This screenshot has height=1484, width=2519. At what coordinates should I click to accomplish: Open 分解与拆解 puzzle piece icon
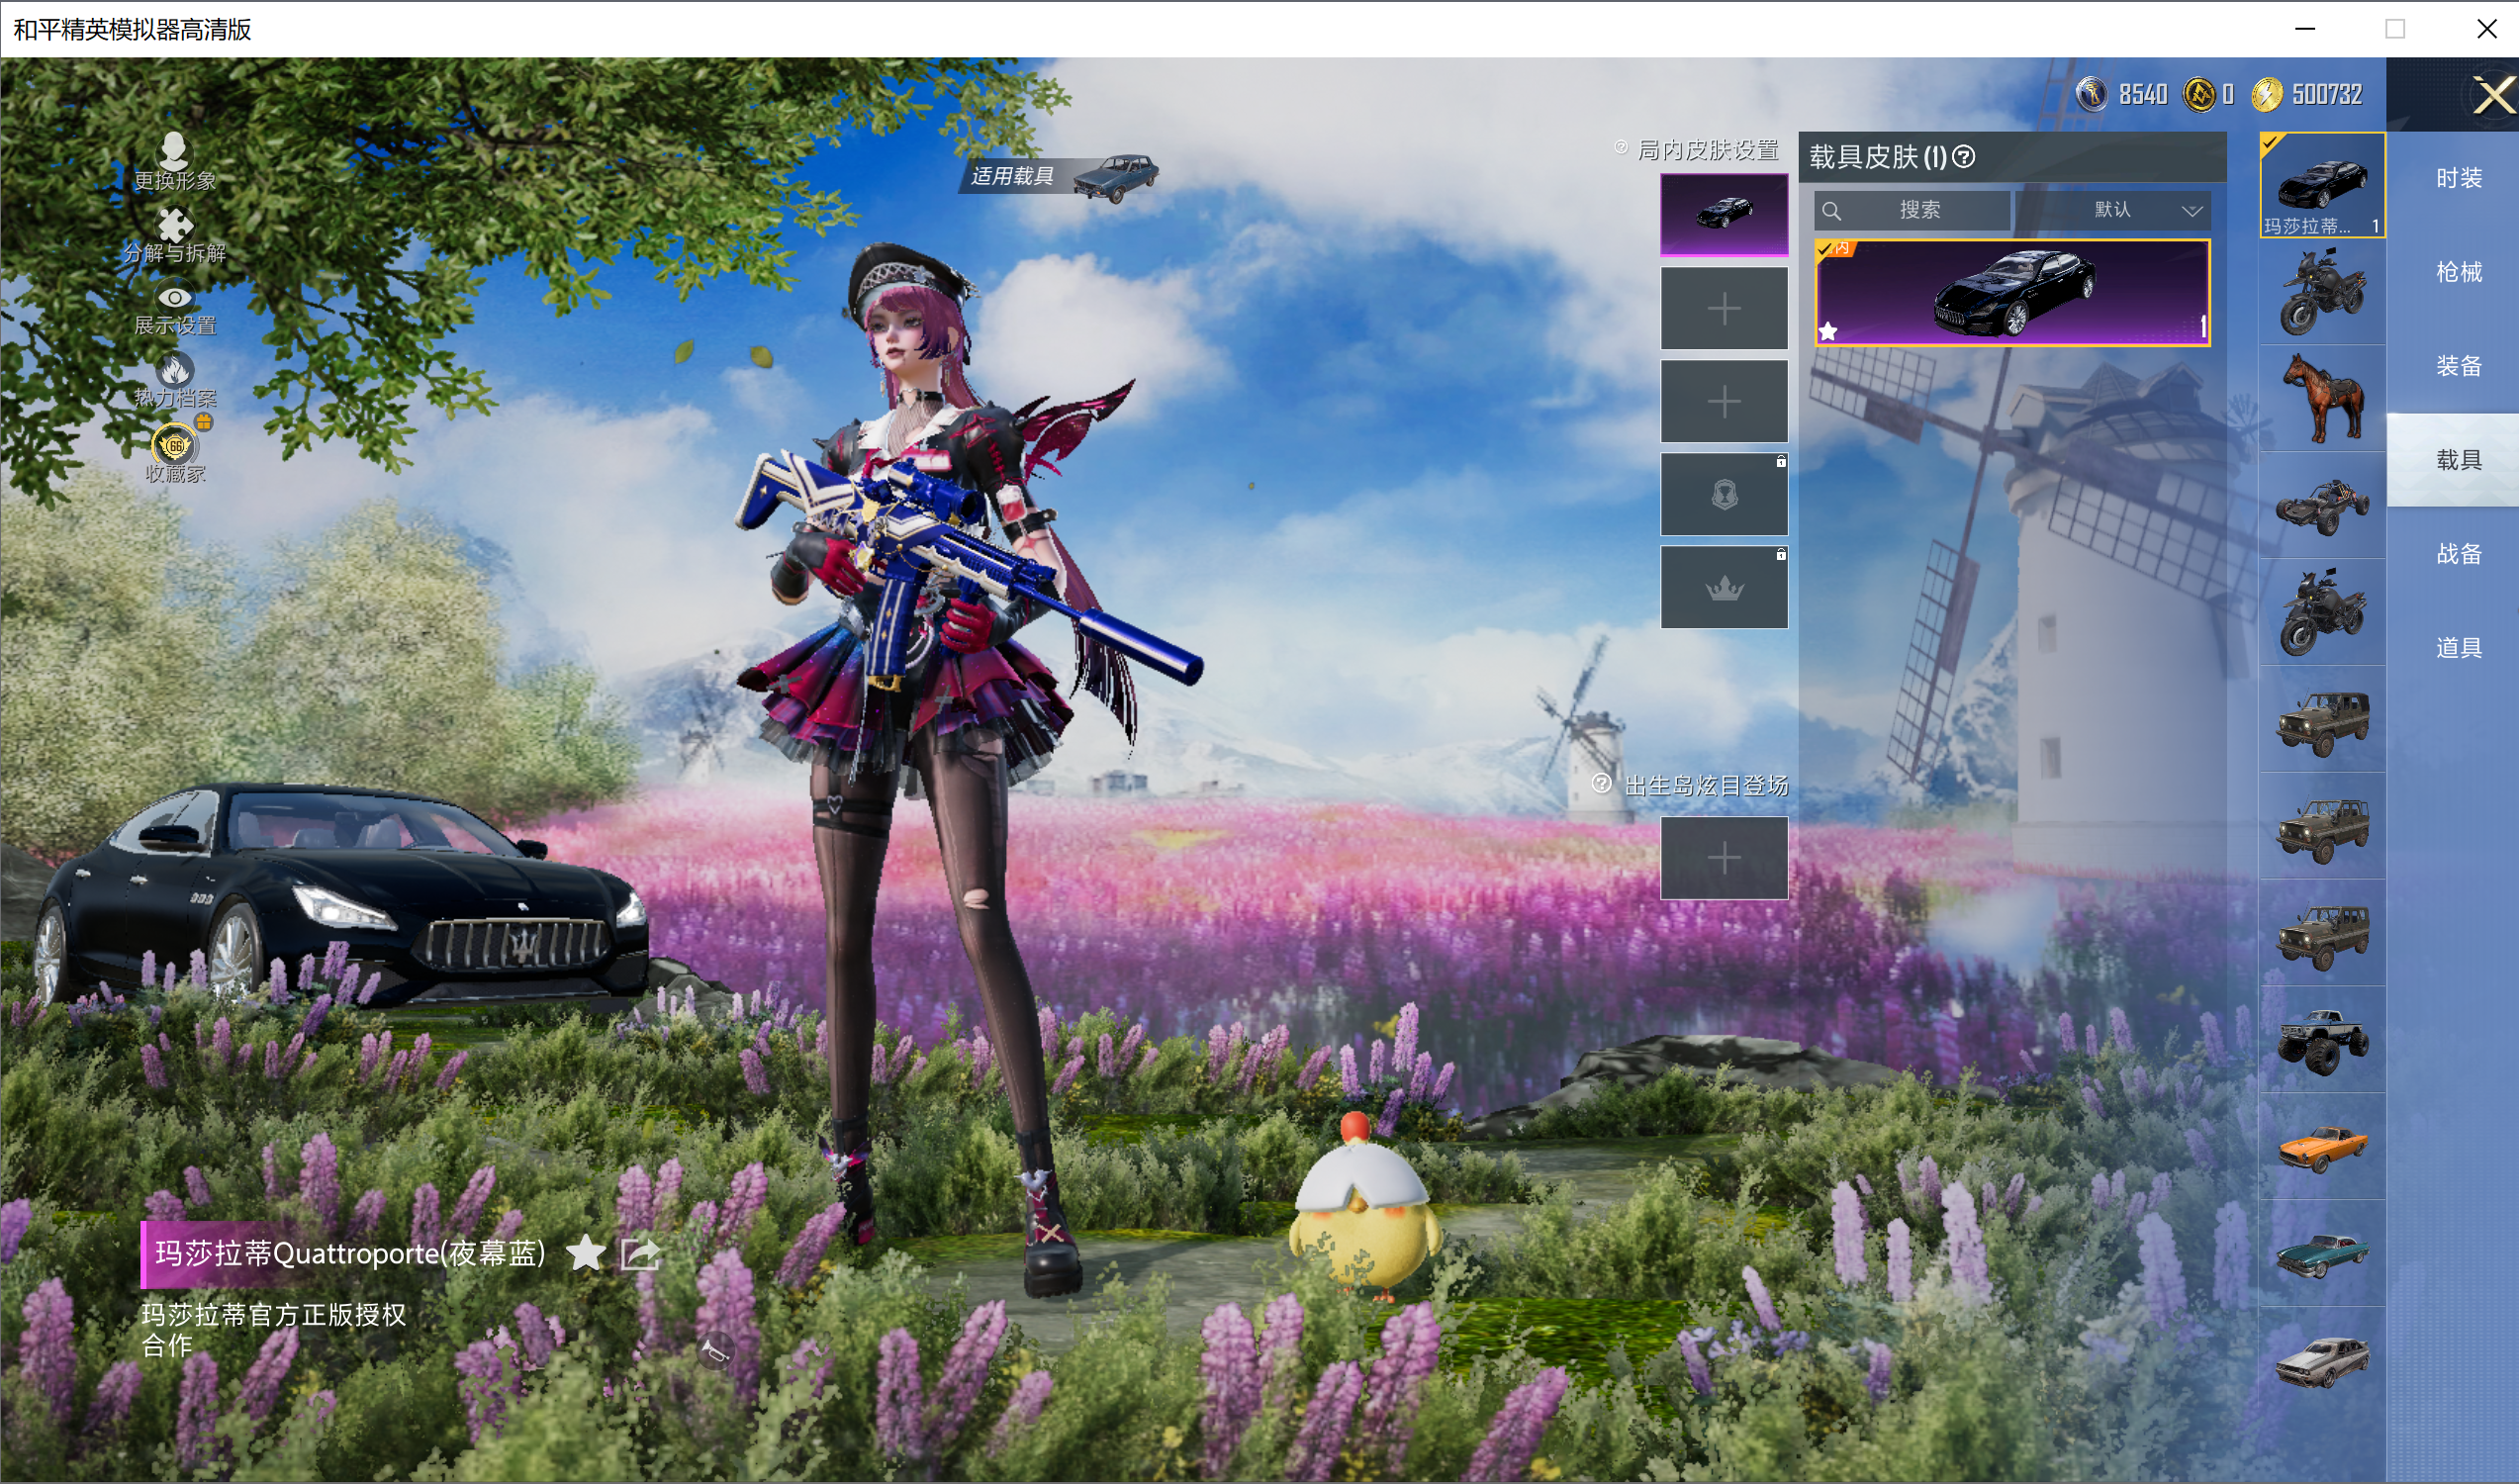pos(175,225)
